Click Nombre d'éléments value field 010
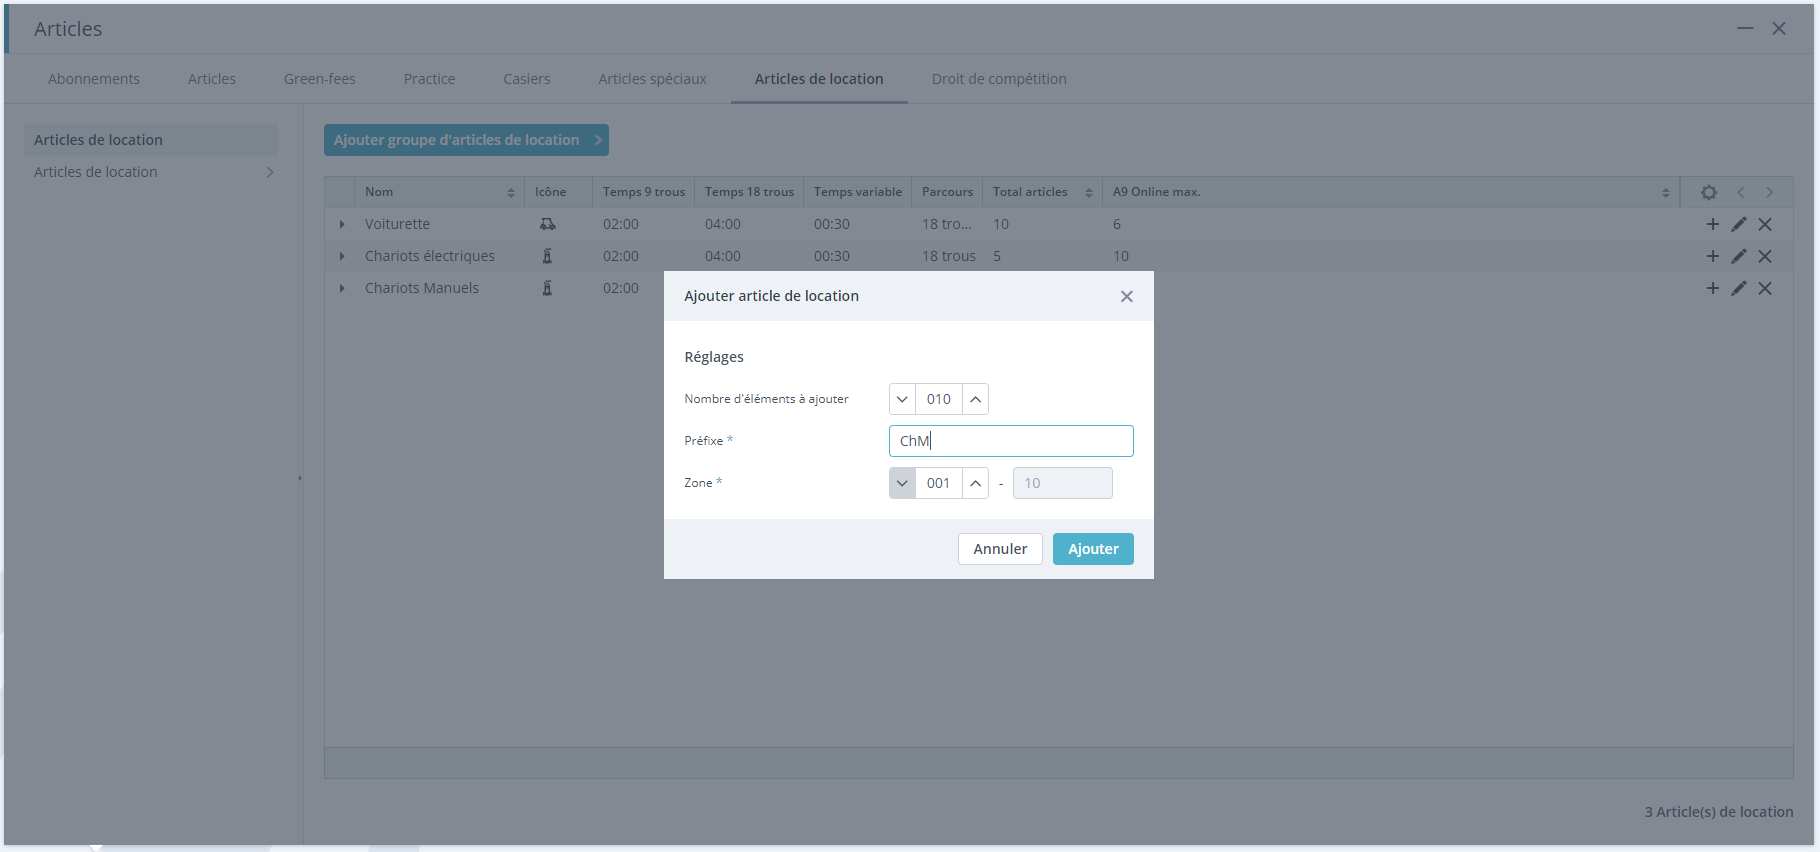The width and height of the screenshot is (1820, 852). [x=939, y=399]
